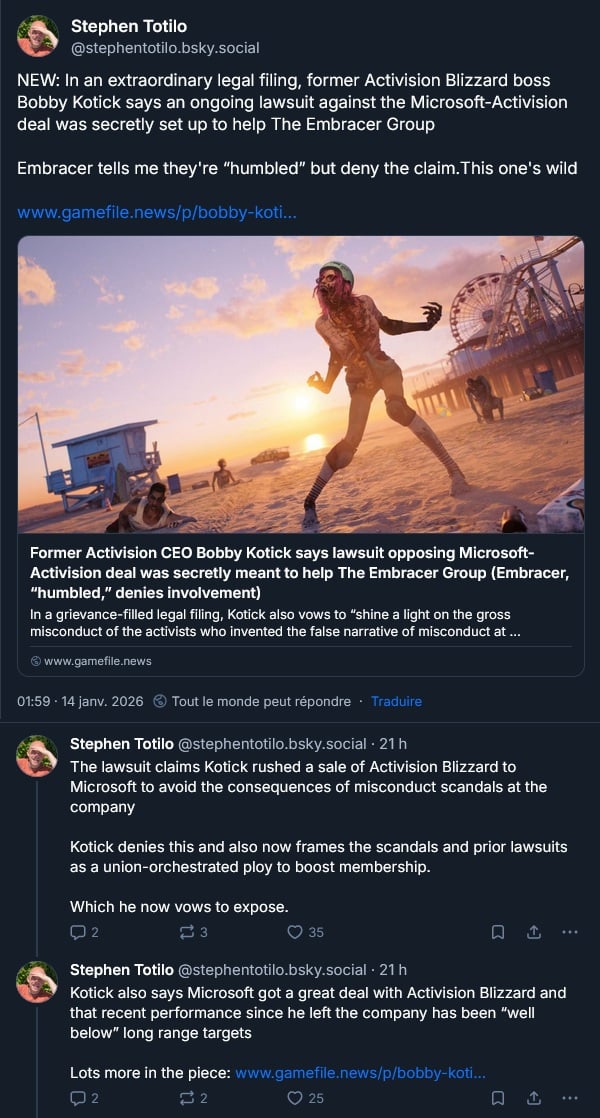Open Stephen Totilo's avatar in main post
The image size is (600, 1118).
38,36
